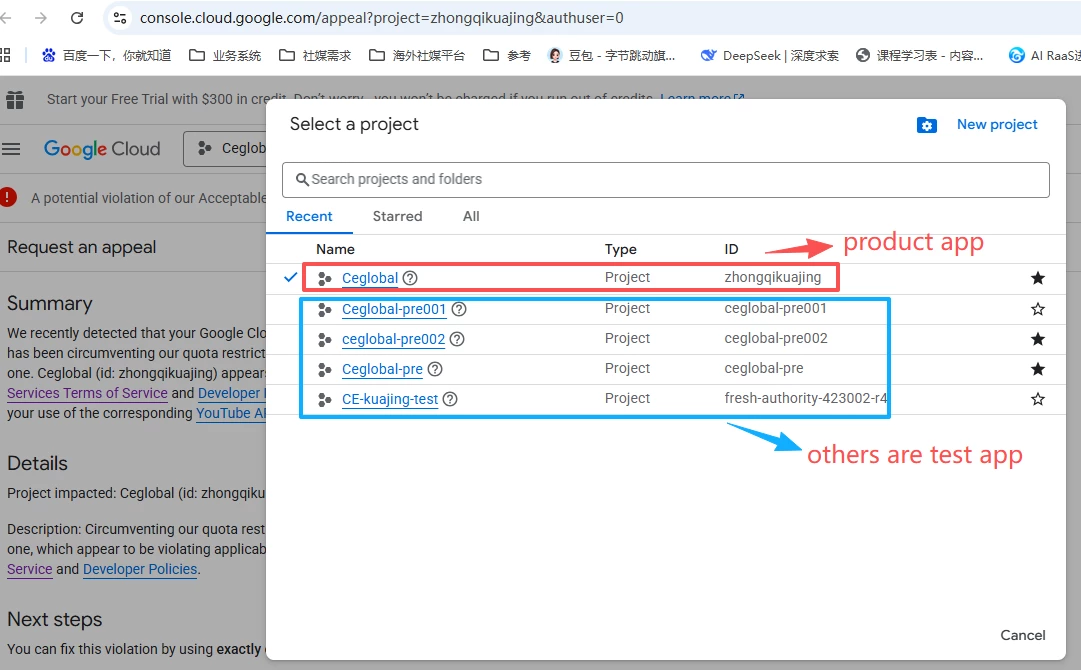
Task: Click the Name column header
Action: [x=335, y=250]
